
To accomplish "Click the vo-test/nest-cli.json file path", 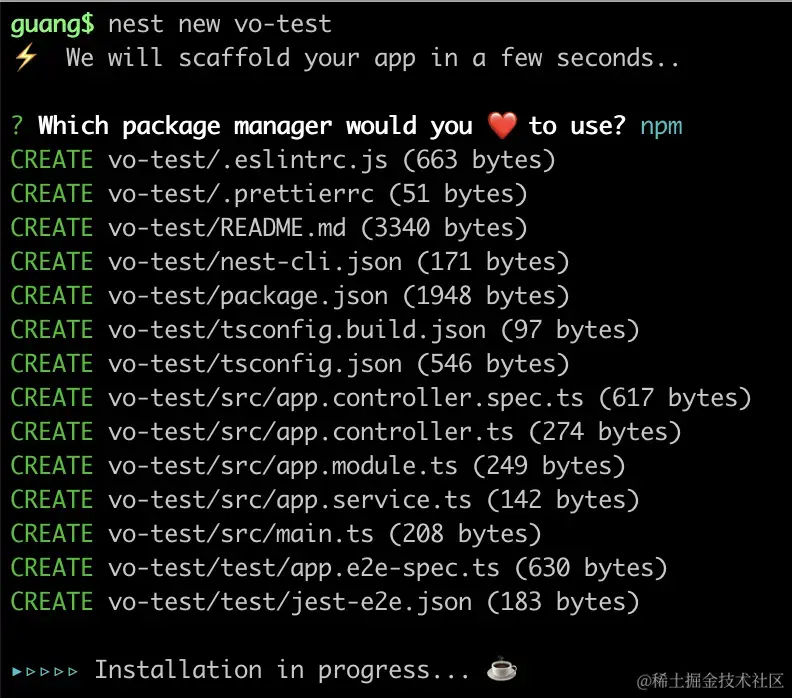I will pos(255,262).
